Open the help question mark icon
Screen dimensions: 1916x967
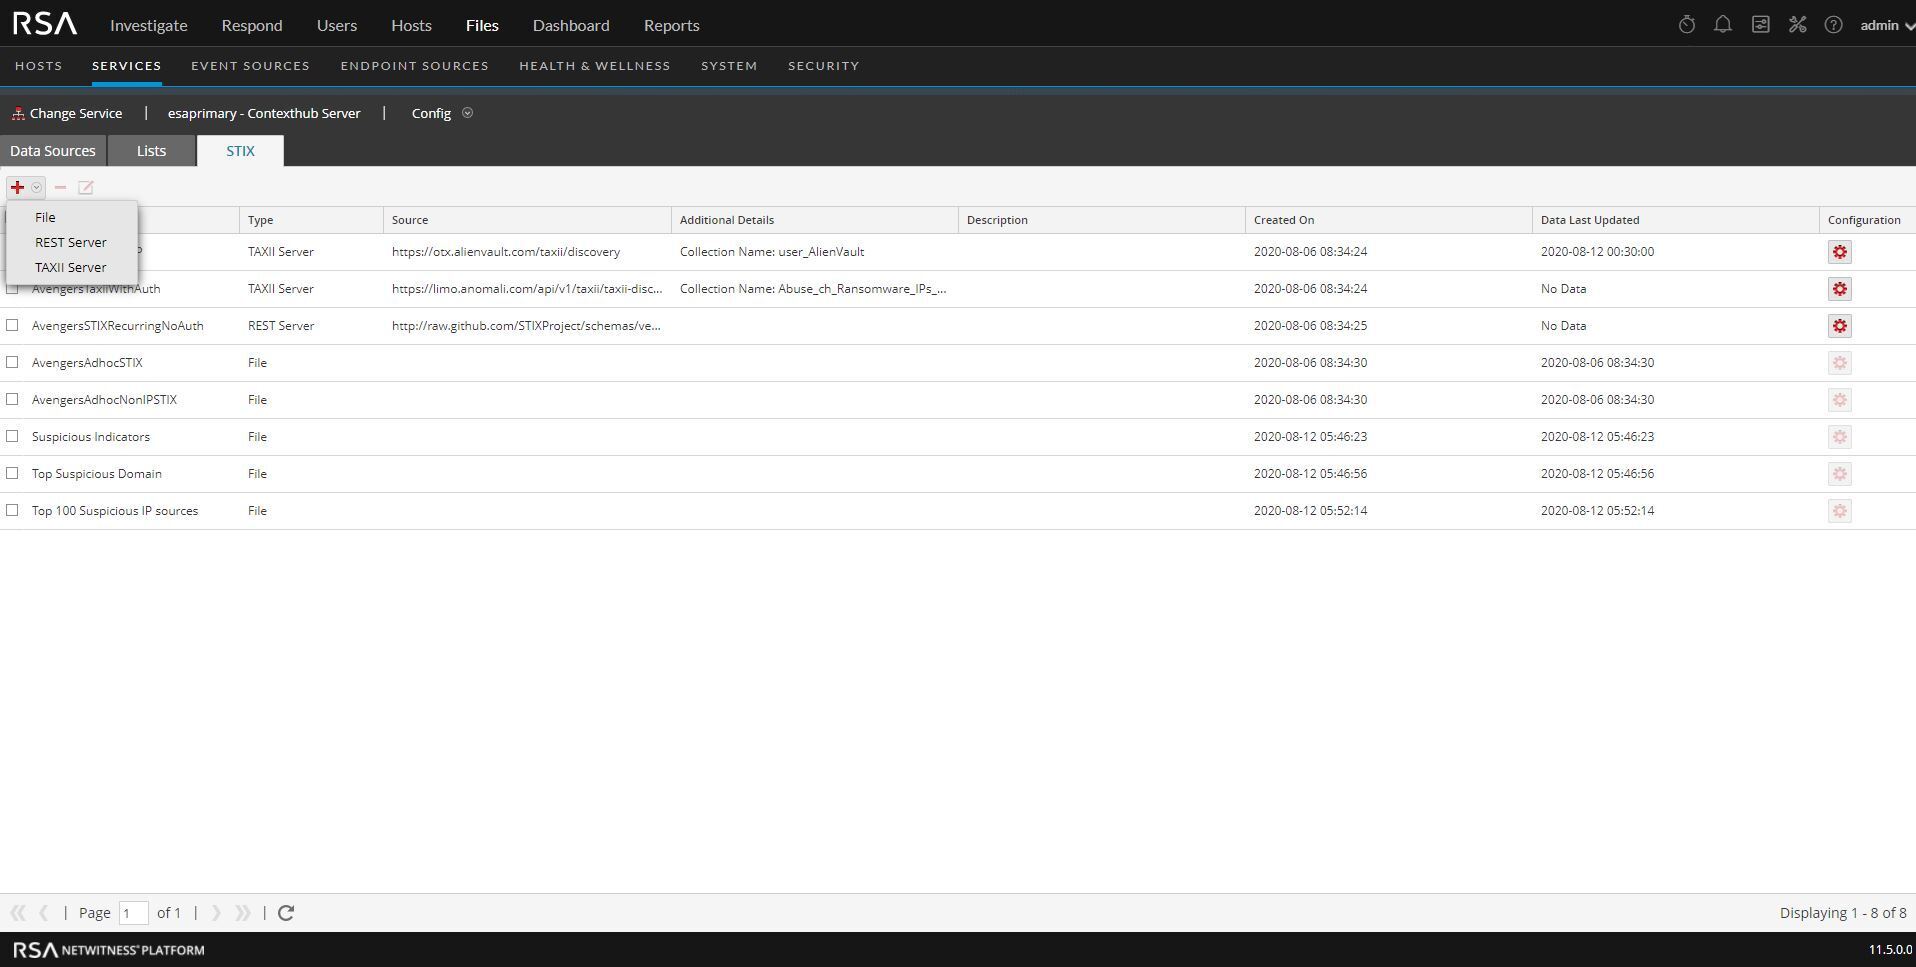(1833, 25)
